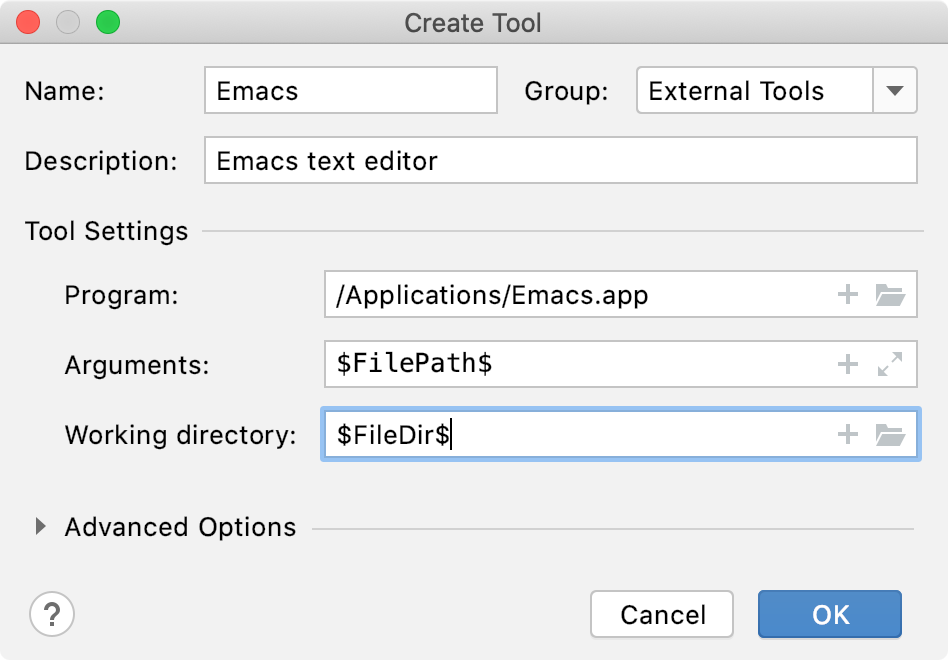Image resolution: width=948 pixels, height=660 pixels.
Task: Select the External Tools group combo box
Action: point(777,91)
